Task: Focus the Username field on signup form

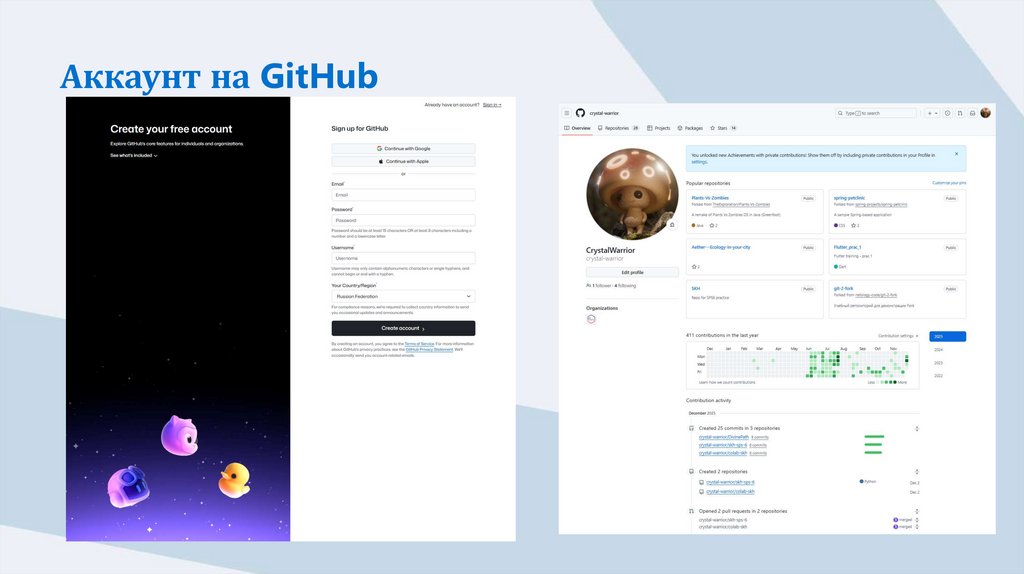Action: click(x=403, y=258)
